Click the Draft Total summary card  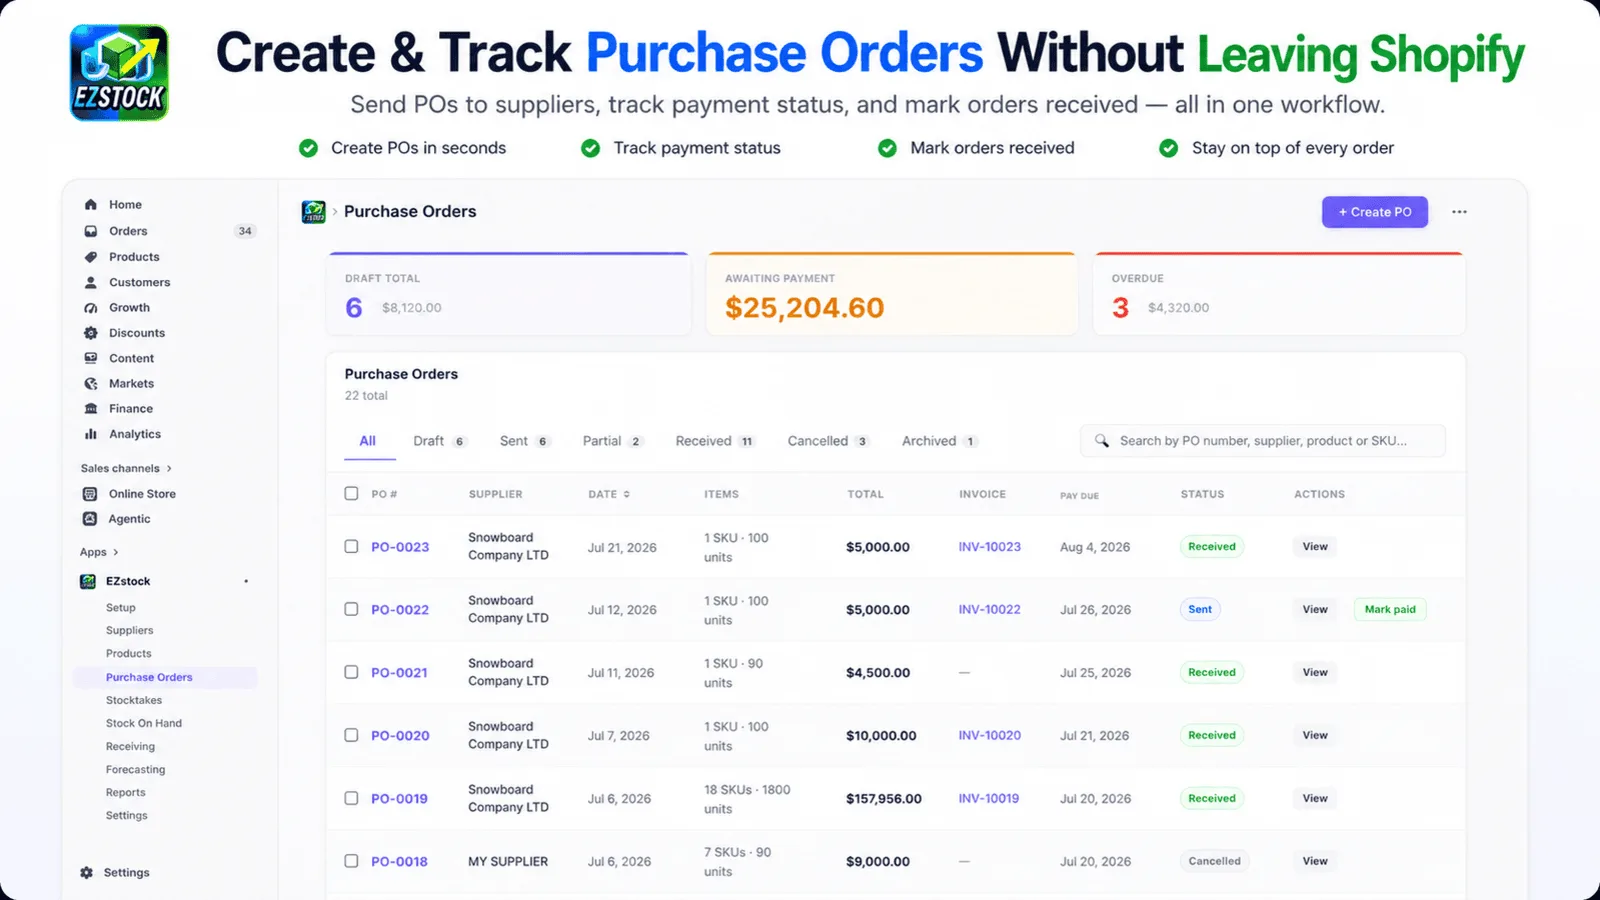click(509, 294)
